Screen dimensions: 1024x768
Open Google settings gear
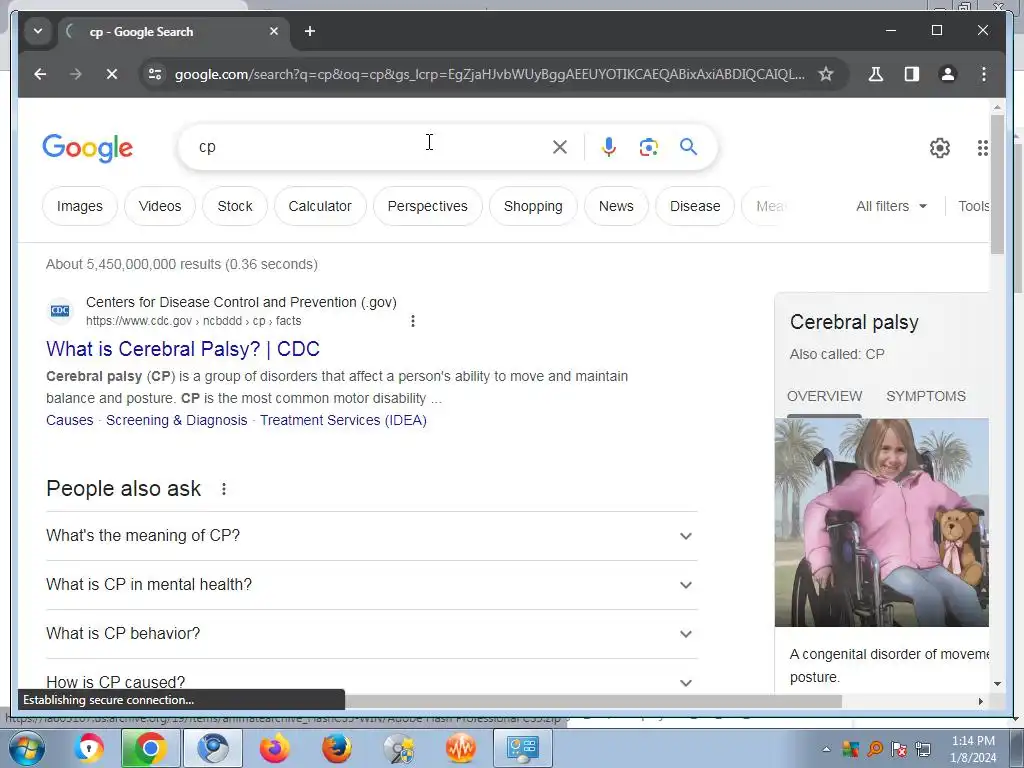click(939, 148)
